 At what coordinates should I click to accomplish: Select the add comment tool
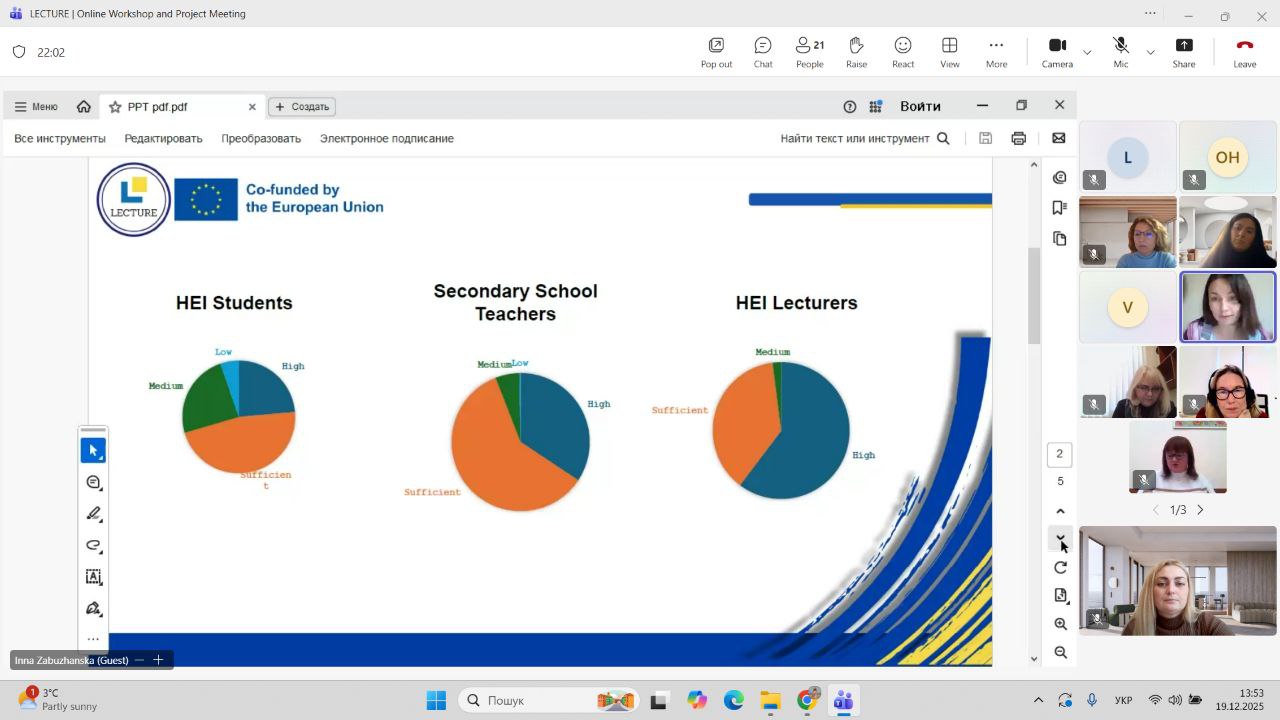click(x=94, y=483)
